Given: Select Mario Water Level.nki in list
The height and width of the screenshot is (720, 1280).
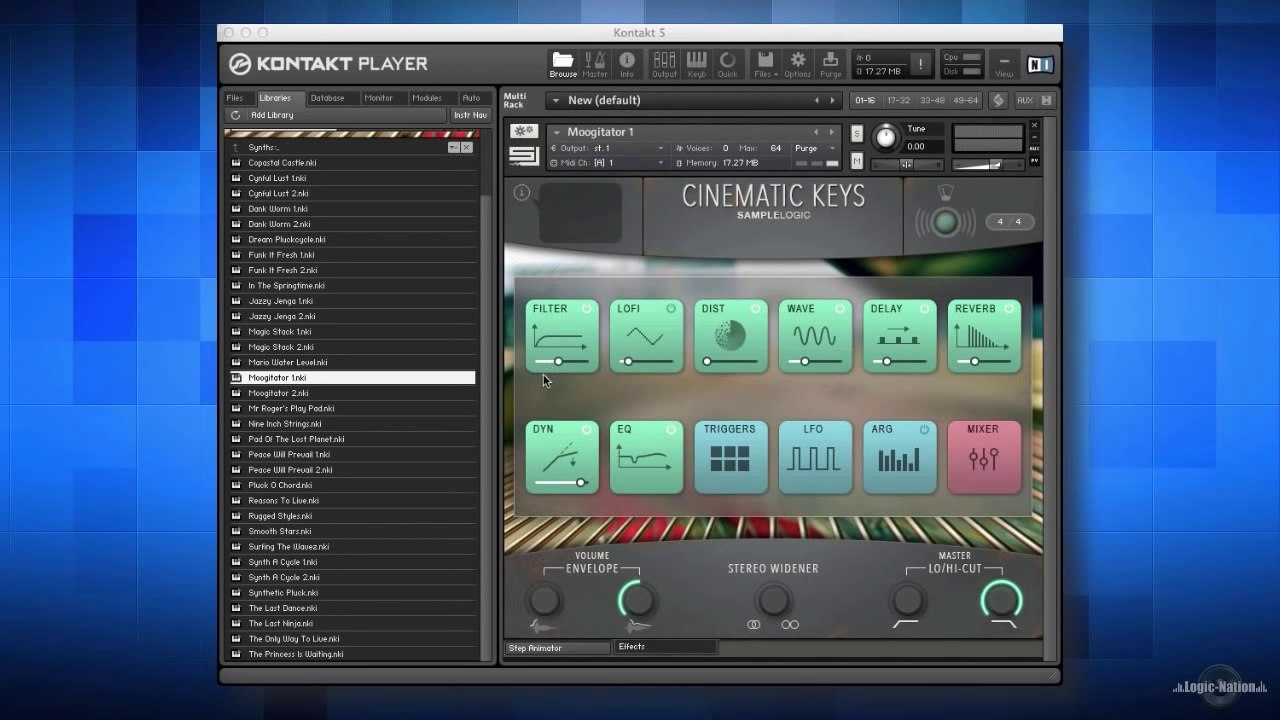Looking at the screenshot, I should [x=351, y=362].
